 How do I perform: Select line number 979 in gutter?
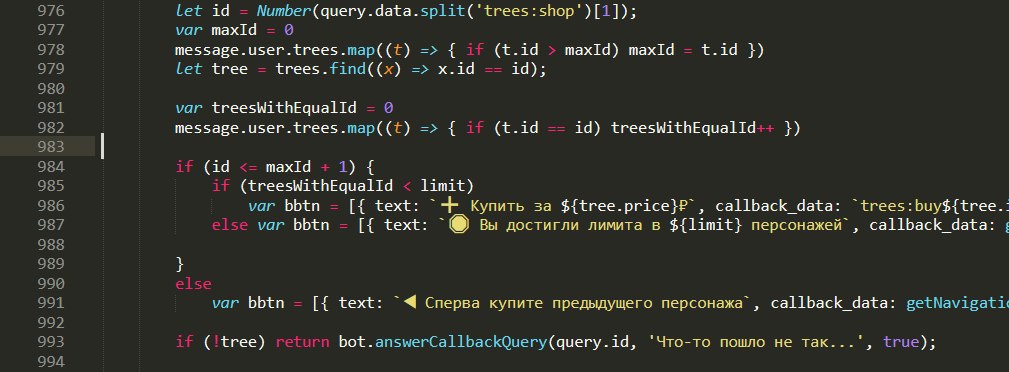[51, 69]
